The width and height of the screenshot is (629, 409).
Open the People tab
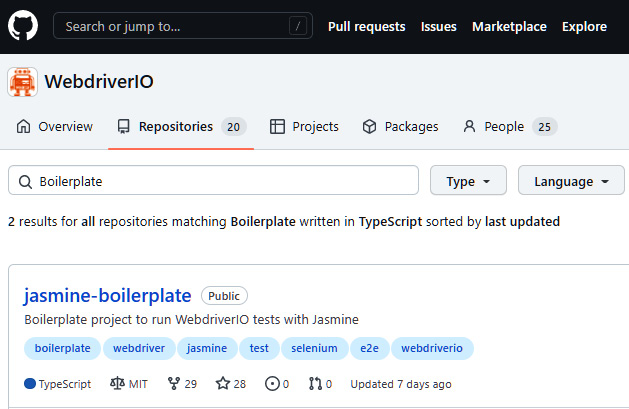coord(510,127)
